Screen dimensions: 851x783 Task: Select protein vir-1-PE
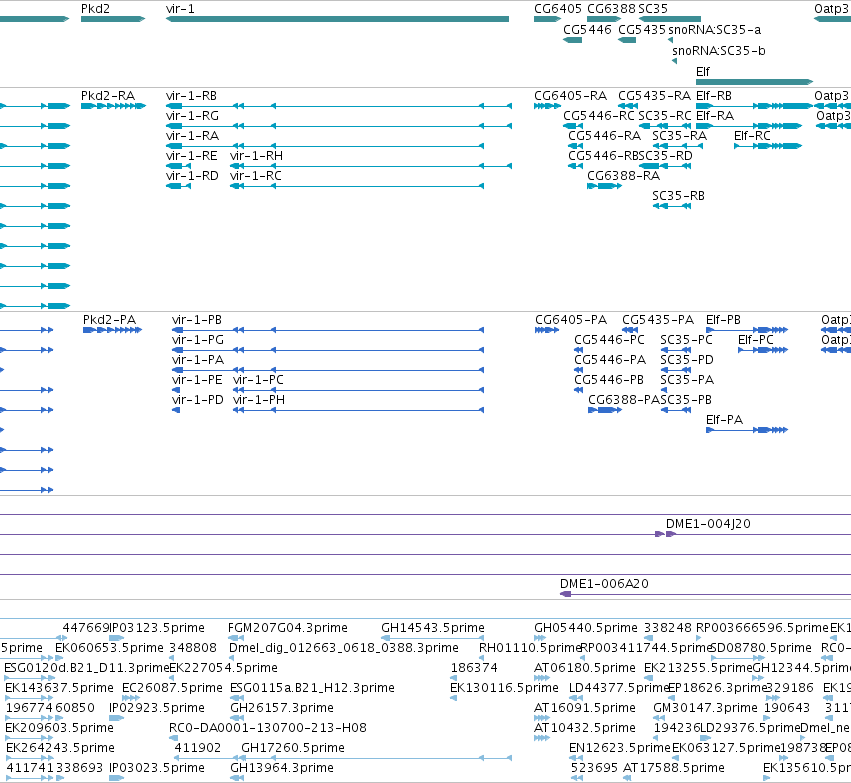(x=197, y=380)
